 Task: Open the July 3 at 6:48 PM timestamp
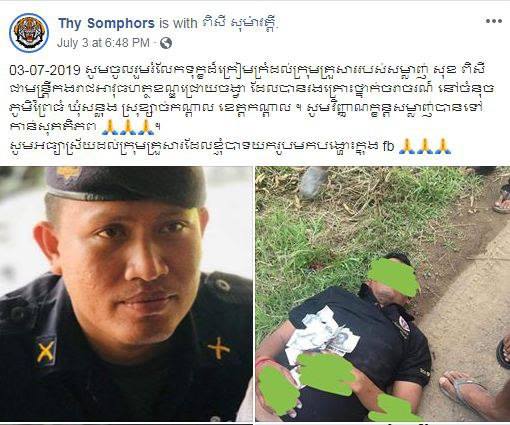(103, 43)
